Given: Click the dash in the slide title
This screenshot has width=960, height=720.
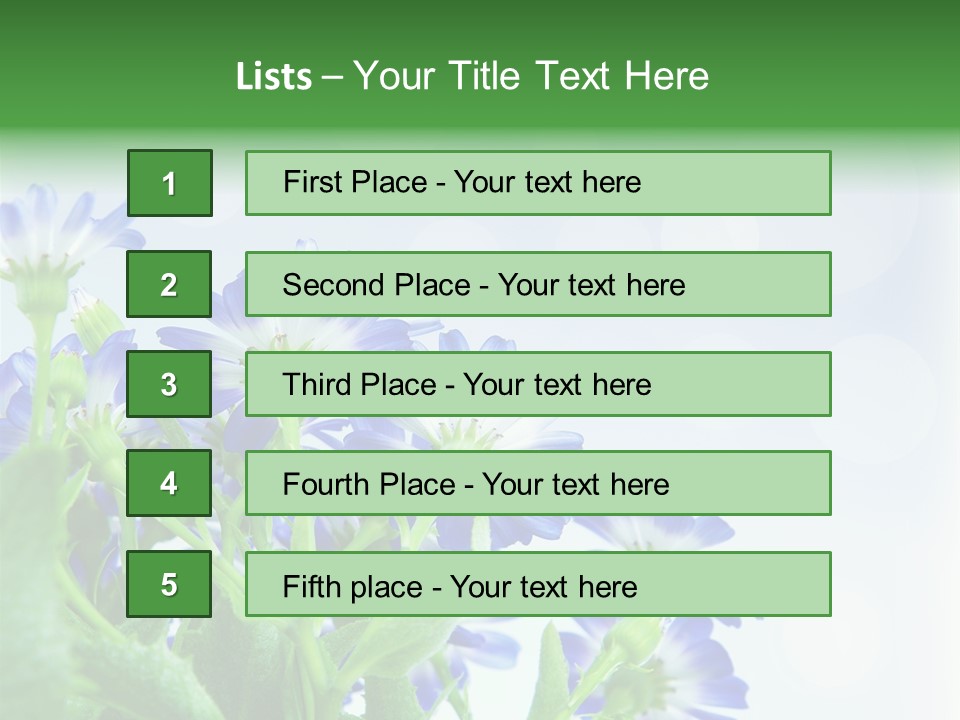Looking at the screenshot, I should tap(332, 76).
